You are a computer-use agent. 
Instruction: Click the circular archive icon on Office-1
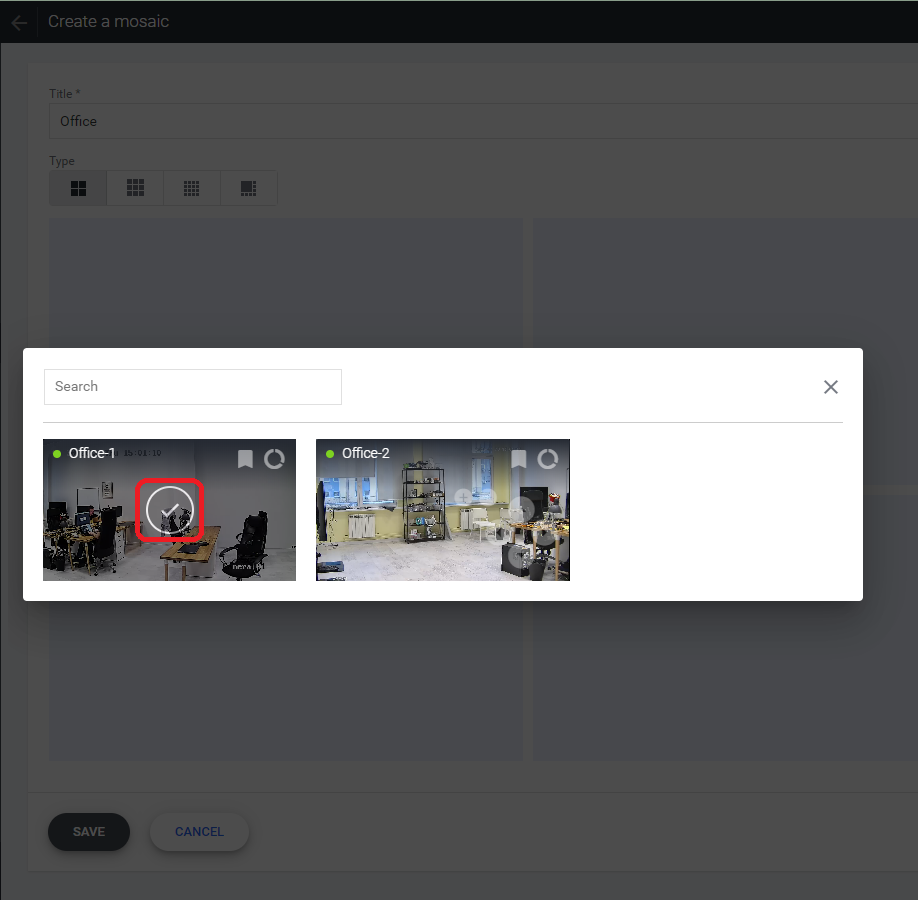coord(274,459)
